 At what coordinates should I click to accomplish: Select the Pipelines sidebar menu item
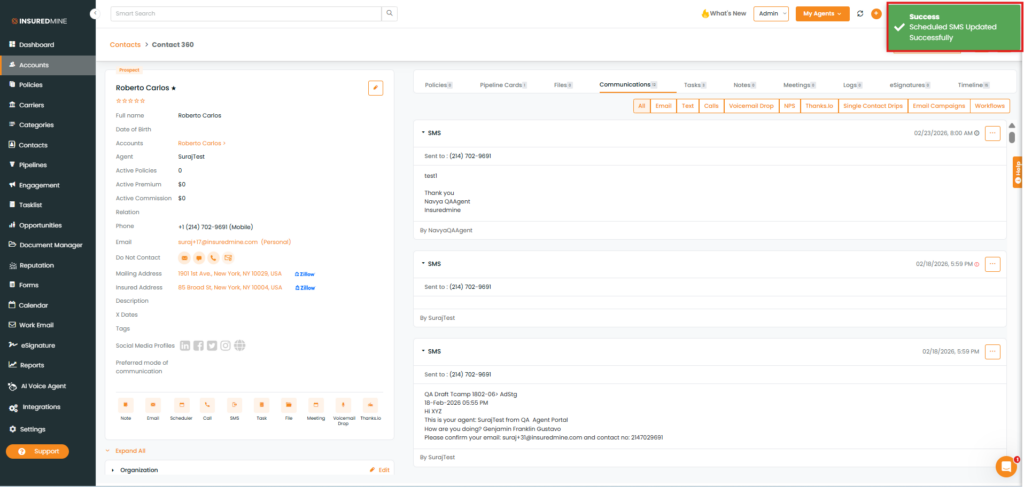click(x=34, y=165)
